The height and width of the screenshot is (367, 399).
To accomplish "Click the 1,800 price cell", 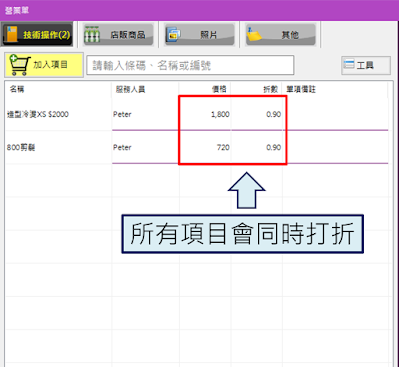I will tap(220, 114).
